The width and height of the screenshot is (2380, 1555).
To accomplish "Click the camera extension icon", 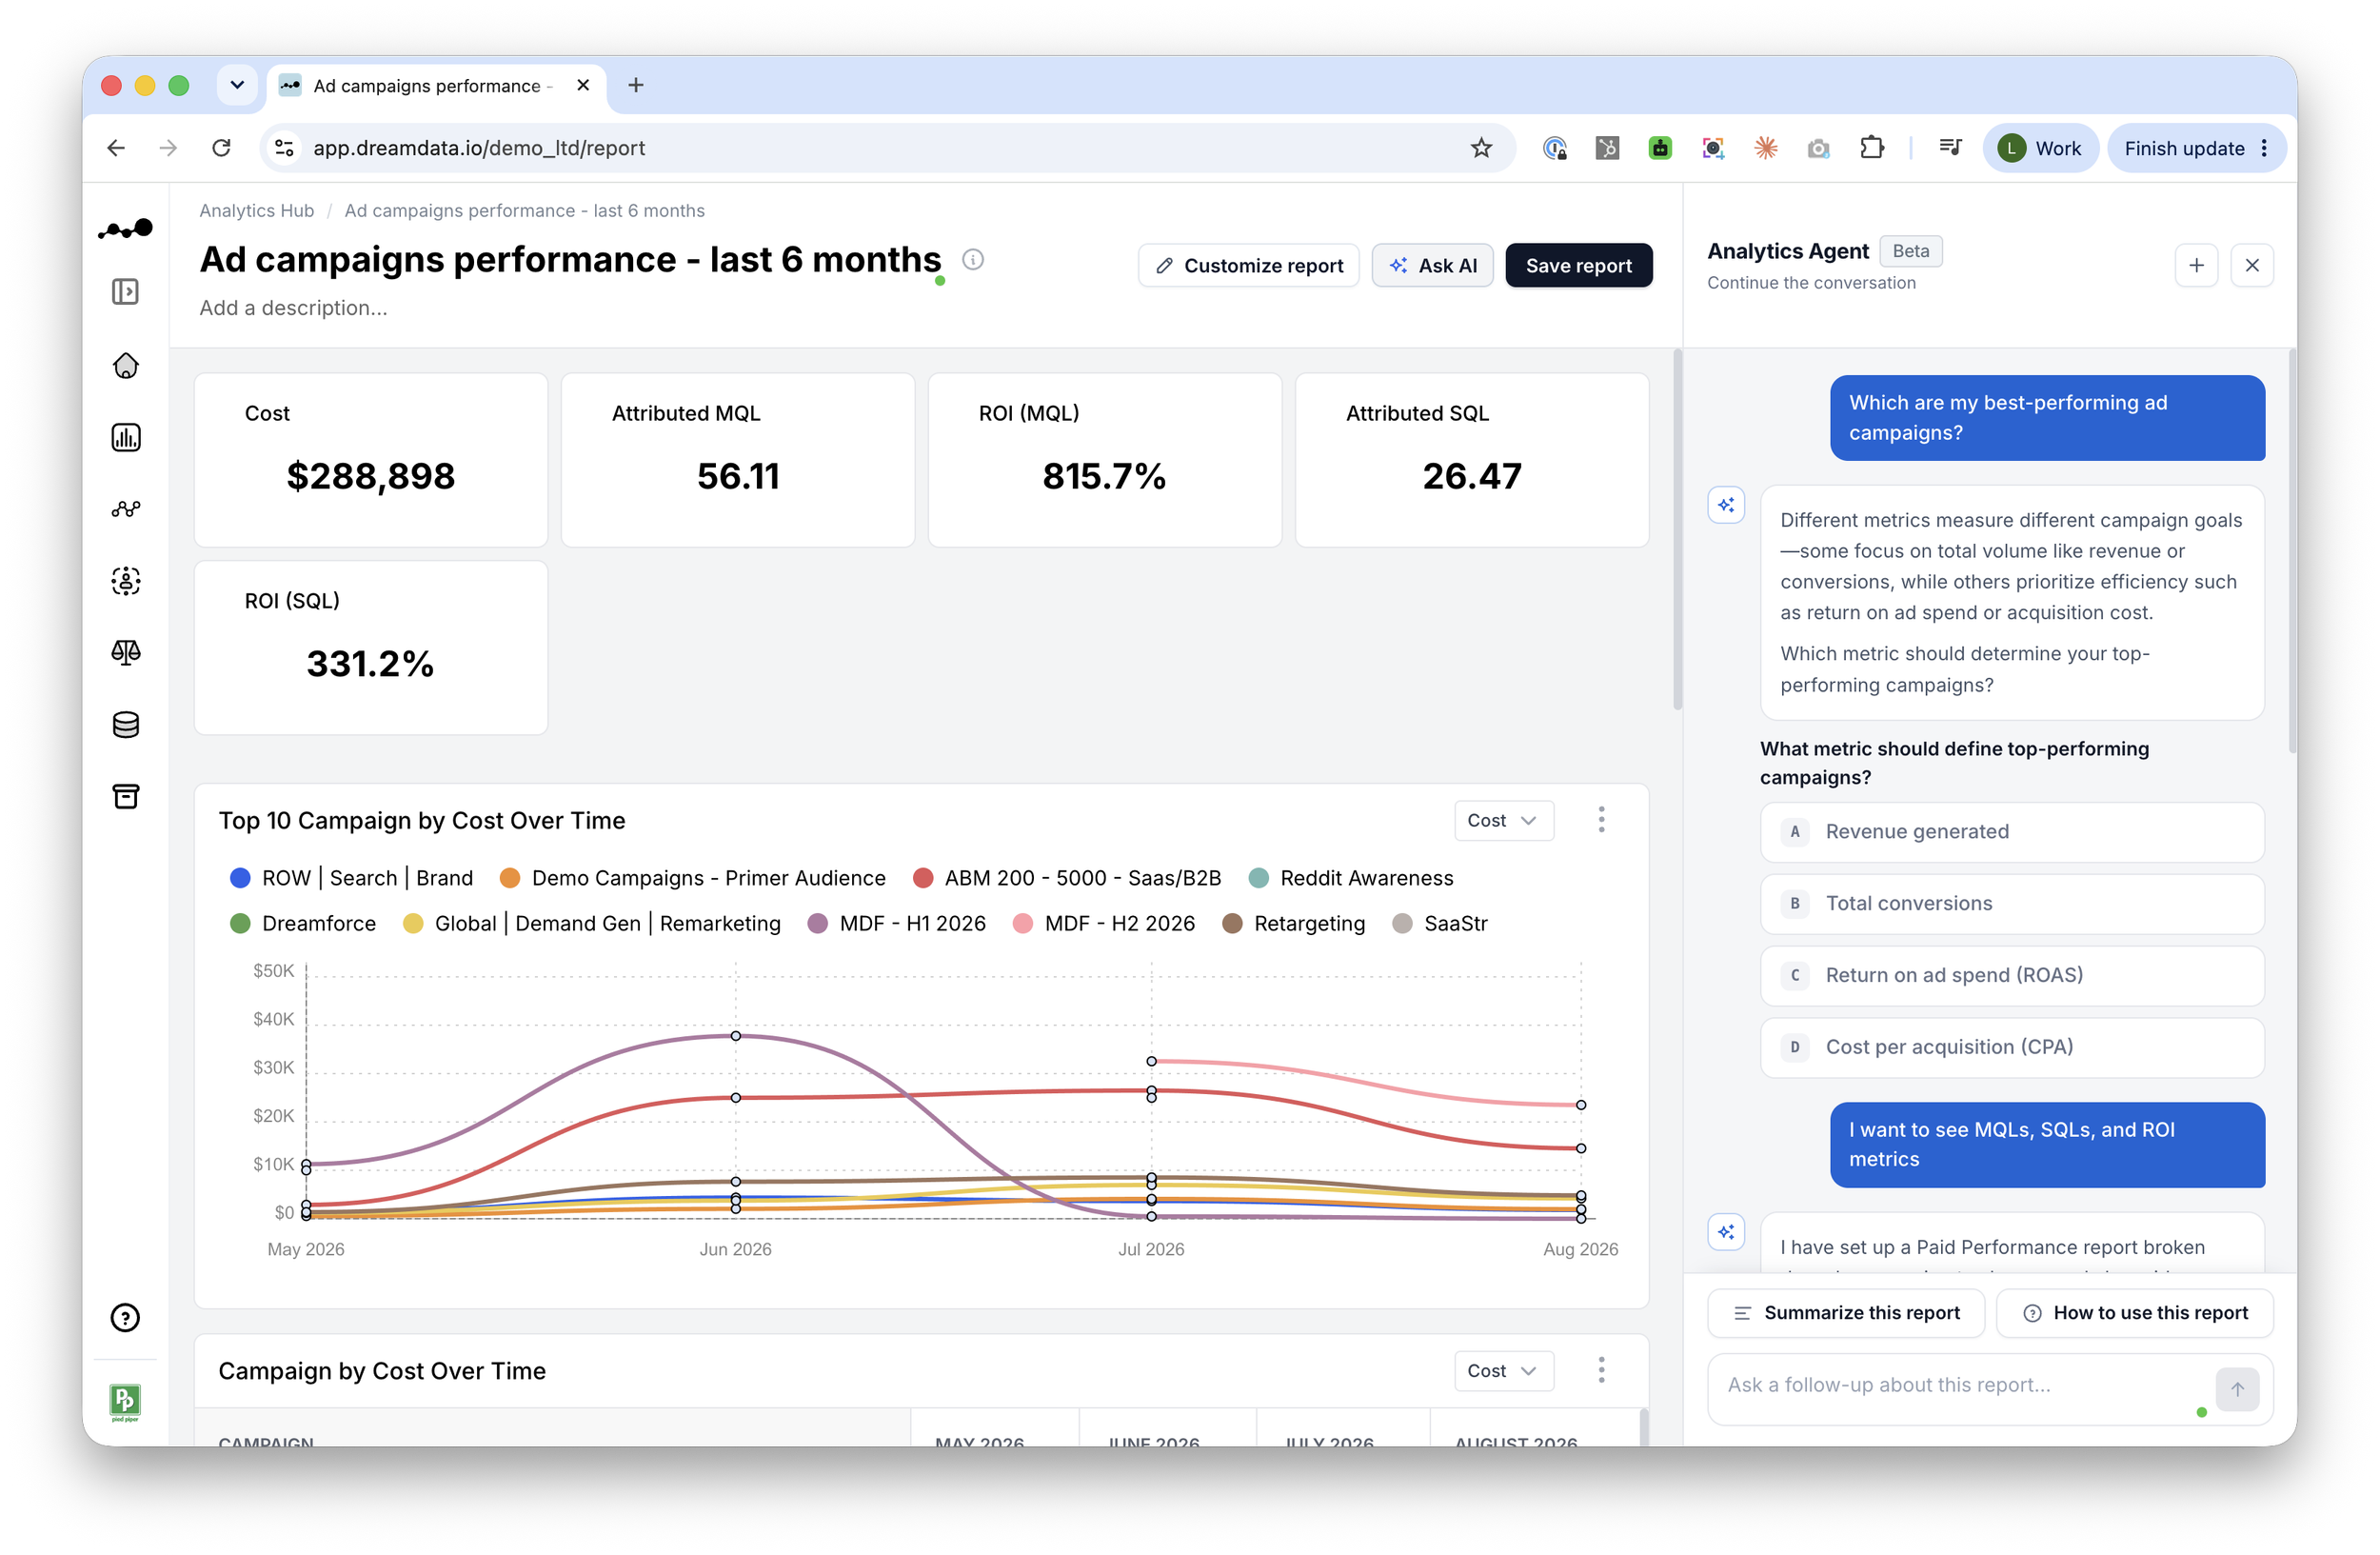I will [1818, 148].
